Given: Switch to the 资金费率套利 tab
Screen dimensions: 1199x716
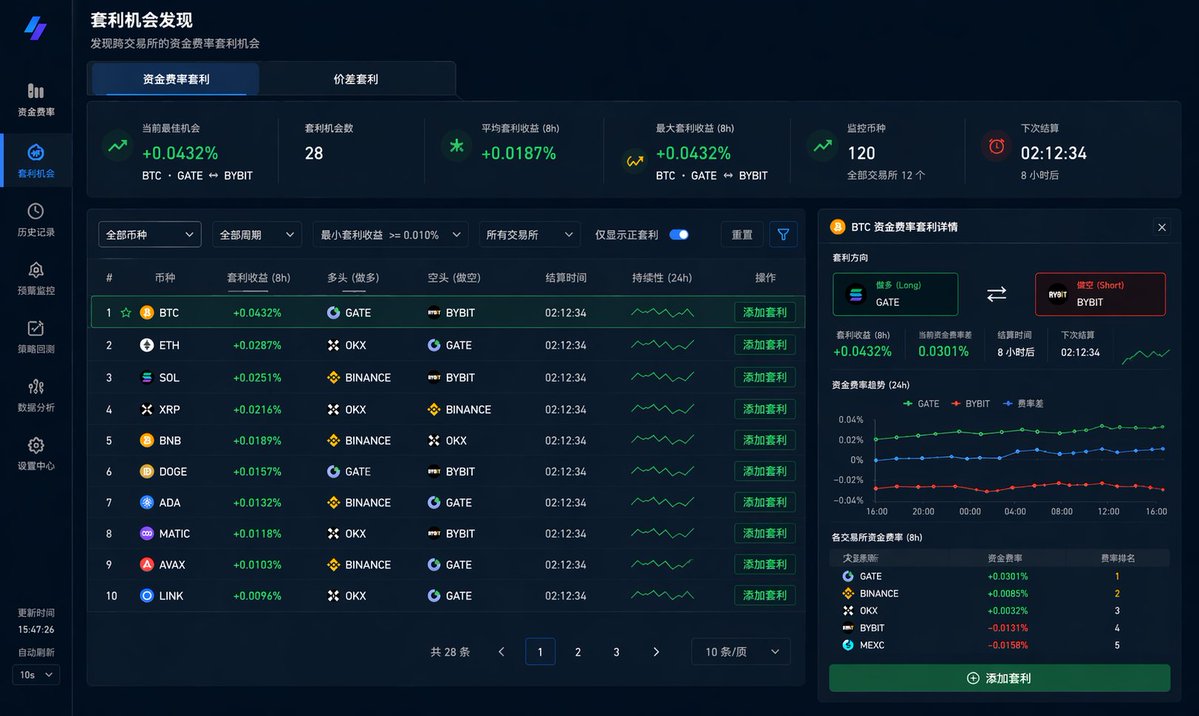Looking at the screenshot, I should click(x=176, y=79).
